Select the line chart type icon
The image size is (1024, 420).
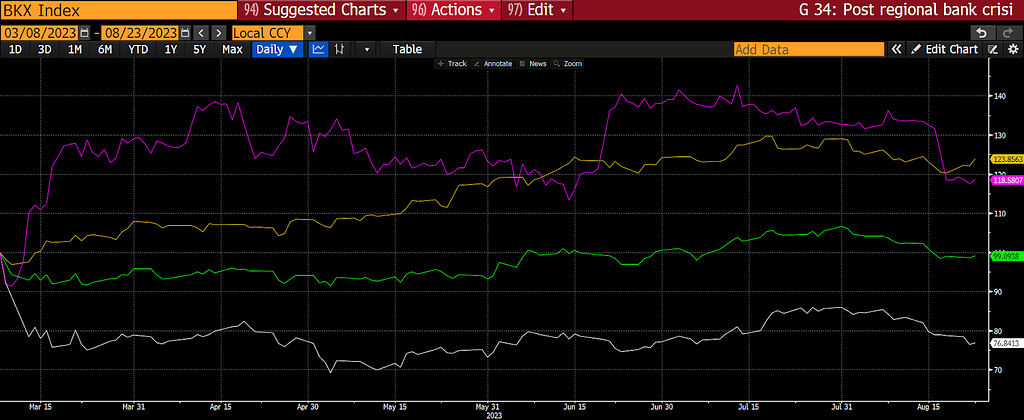318,49
